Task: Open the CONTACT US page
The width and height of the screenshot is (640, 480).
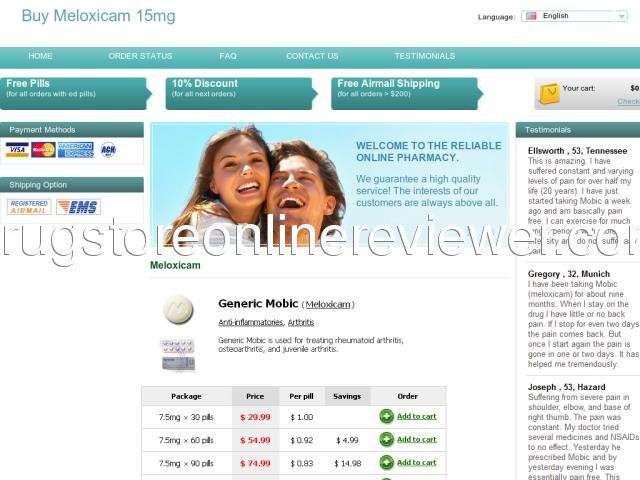Action: pos(312,56)
